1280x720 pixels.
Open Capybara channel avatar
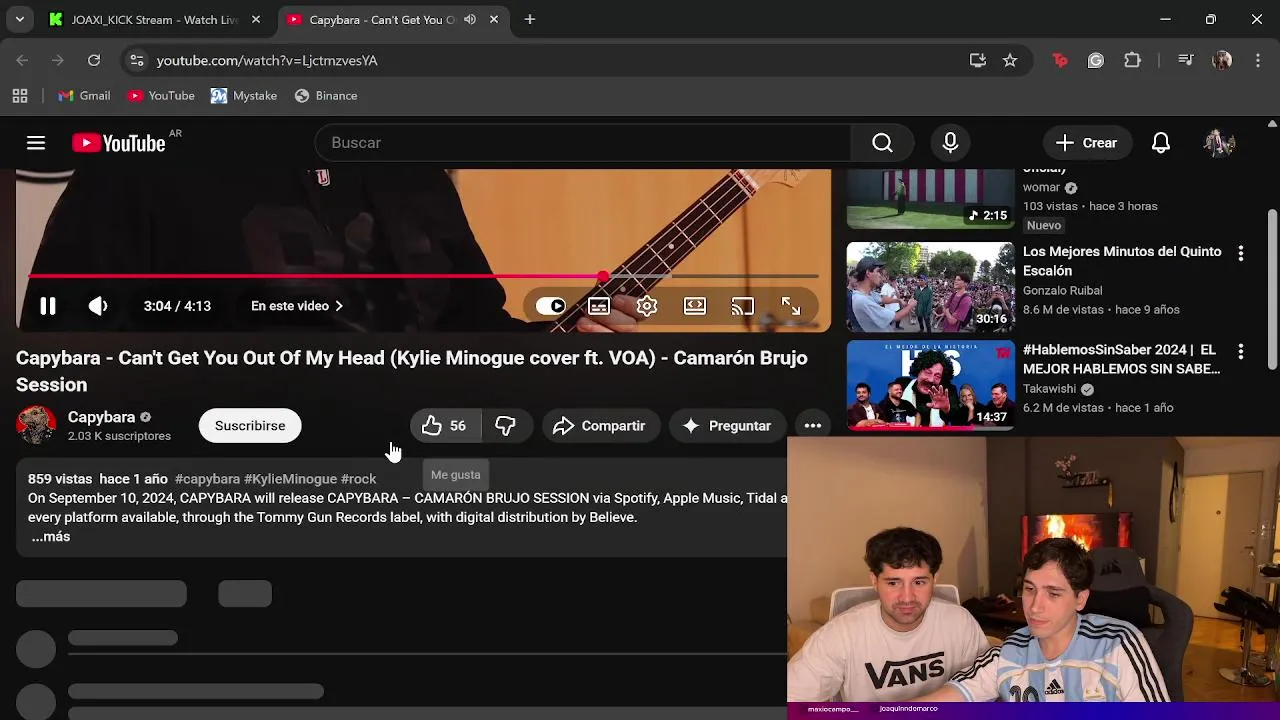pyautogui.click(x=36, y=425)
